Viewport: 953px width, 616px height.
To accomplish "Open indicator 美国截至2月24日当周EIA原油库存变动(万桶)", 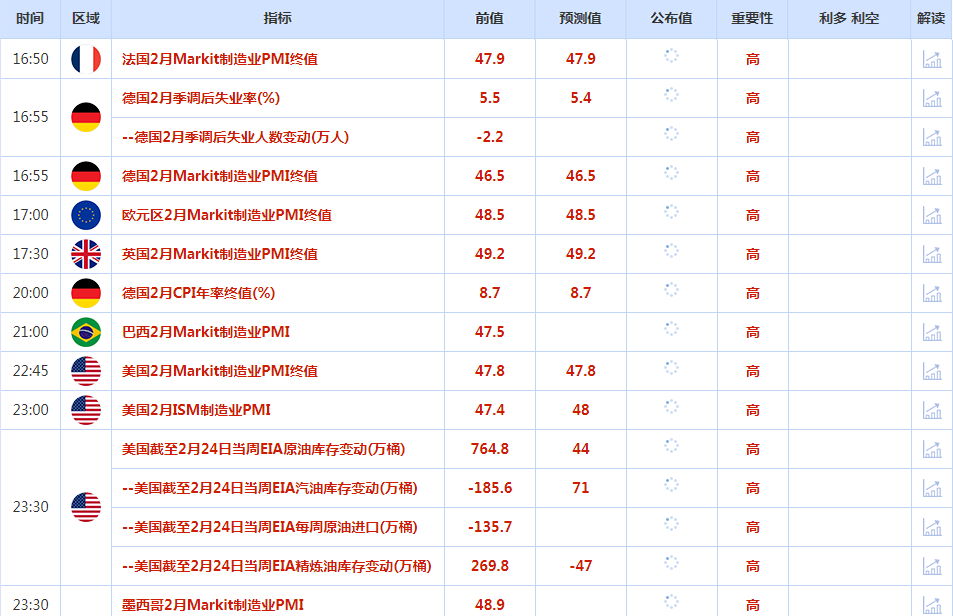I will (264, 449).
